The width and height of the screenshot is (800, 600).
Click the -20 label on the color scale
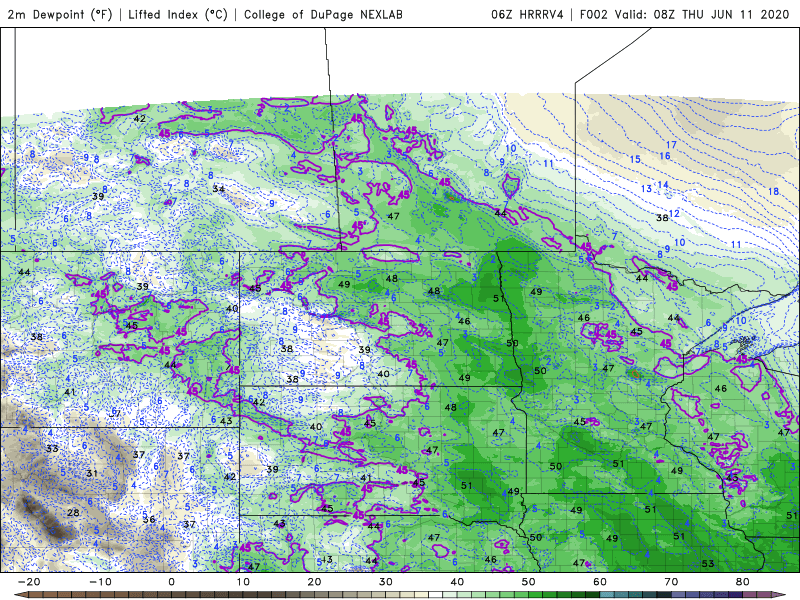(x=29, y=582)
